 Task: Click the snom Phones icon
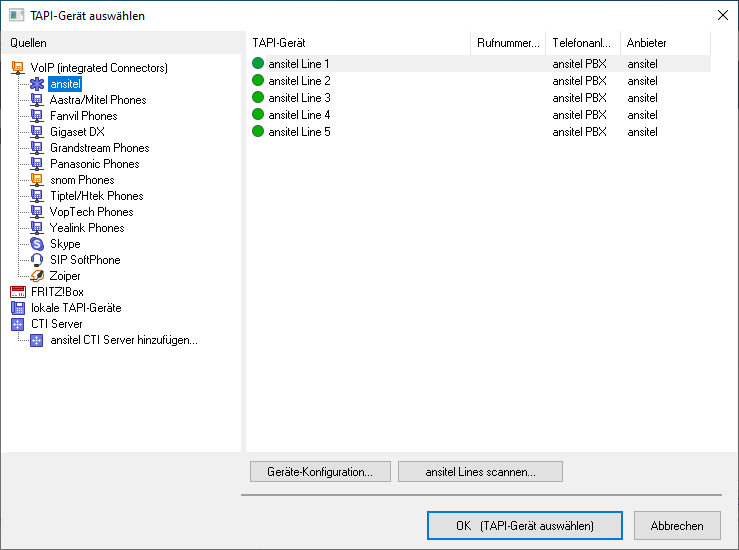coord(37,180)
